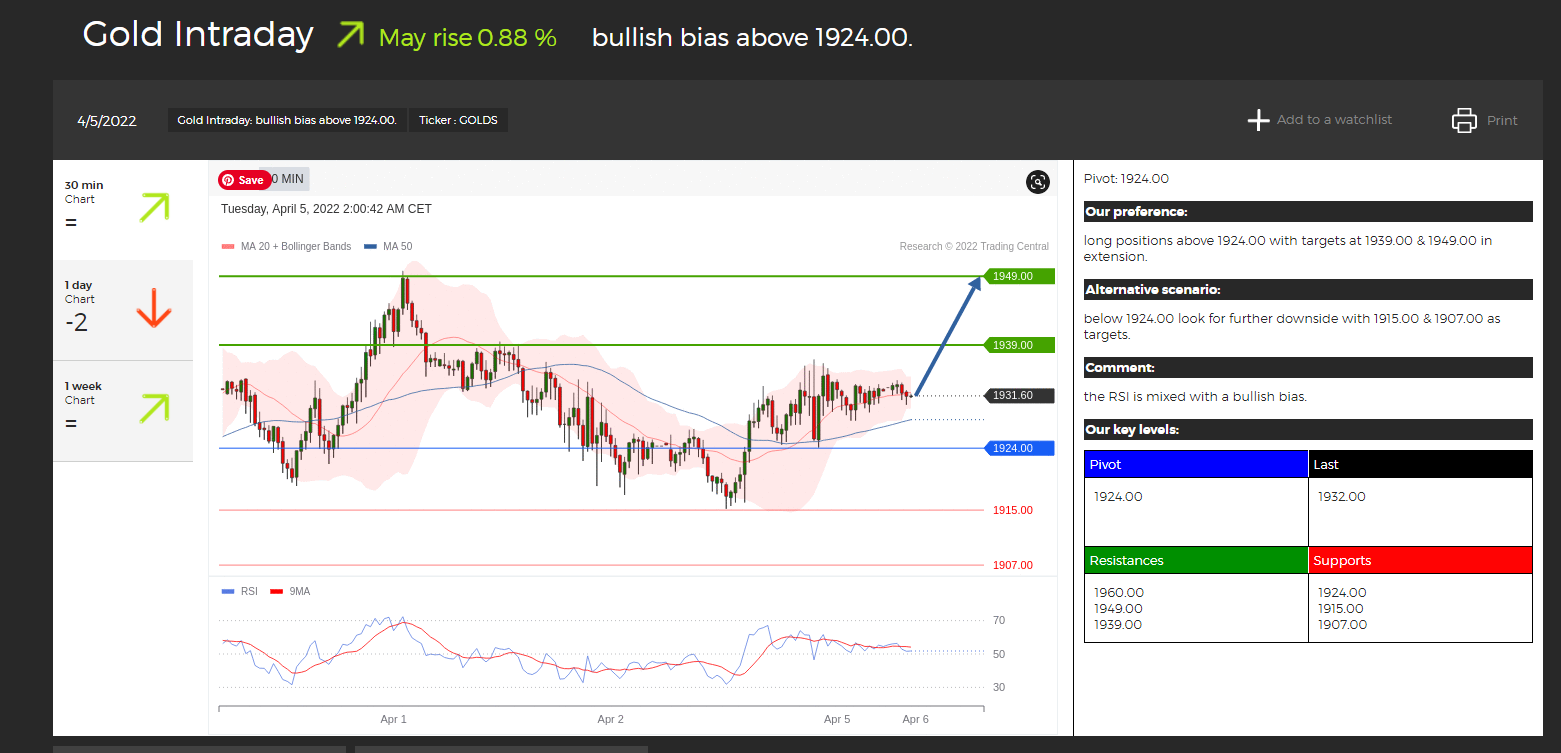Click the 1 day red down arrow

click(154, 308)
